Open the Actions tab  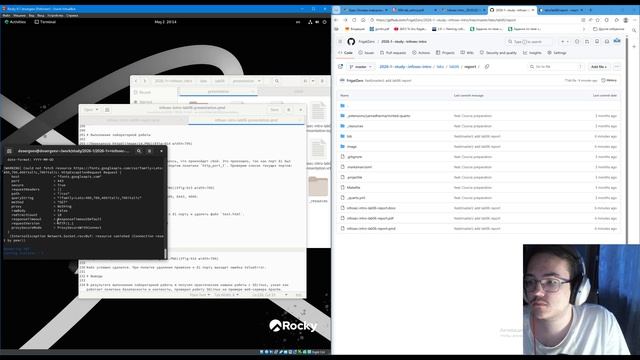421,53
